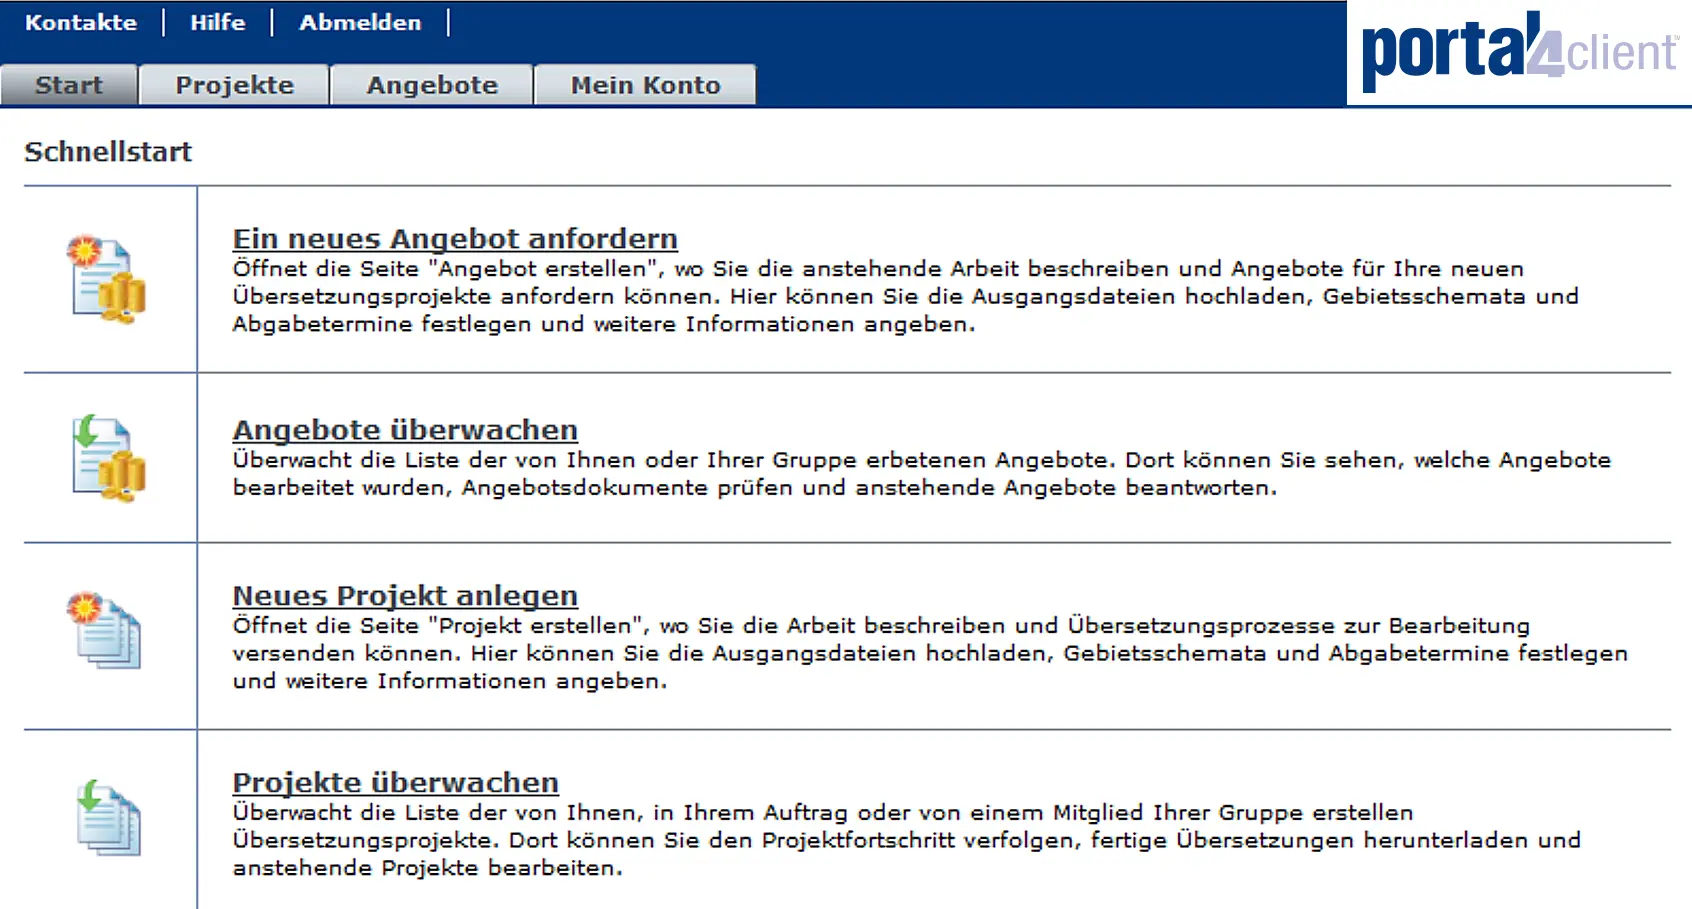
Task: Follow the "Ein neues Angebot anfordern" link
Action: pyautogui.click(x=455, y=239)
